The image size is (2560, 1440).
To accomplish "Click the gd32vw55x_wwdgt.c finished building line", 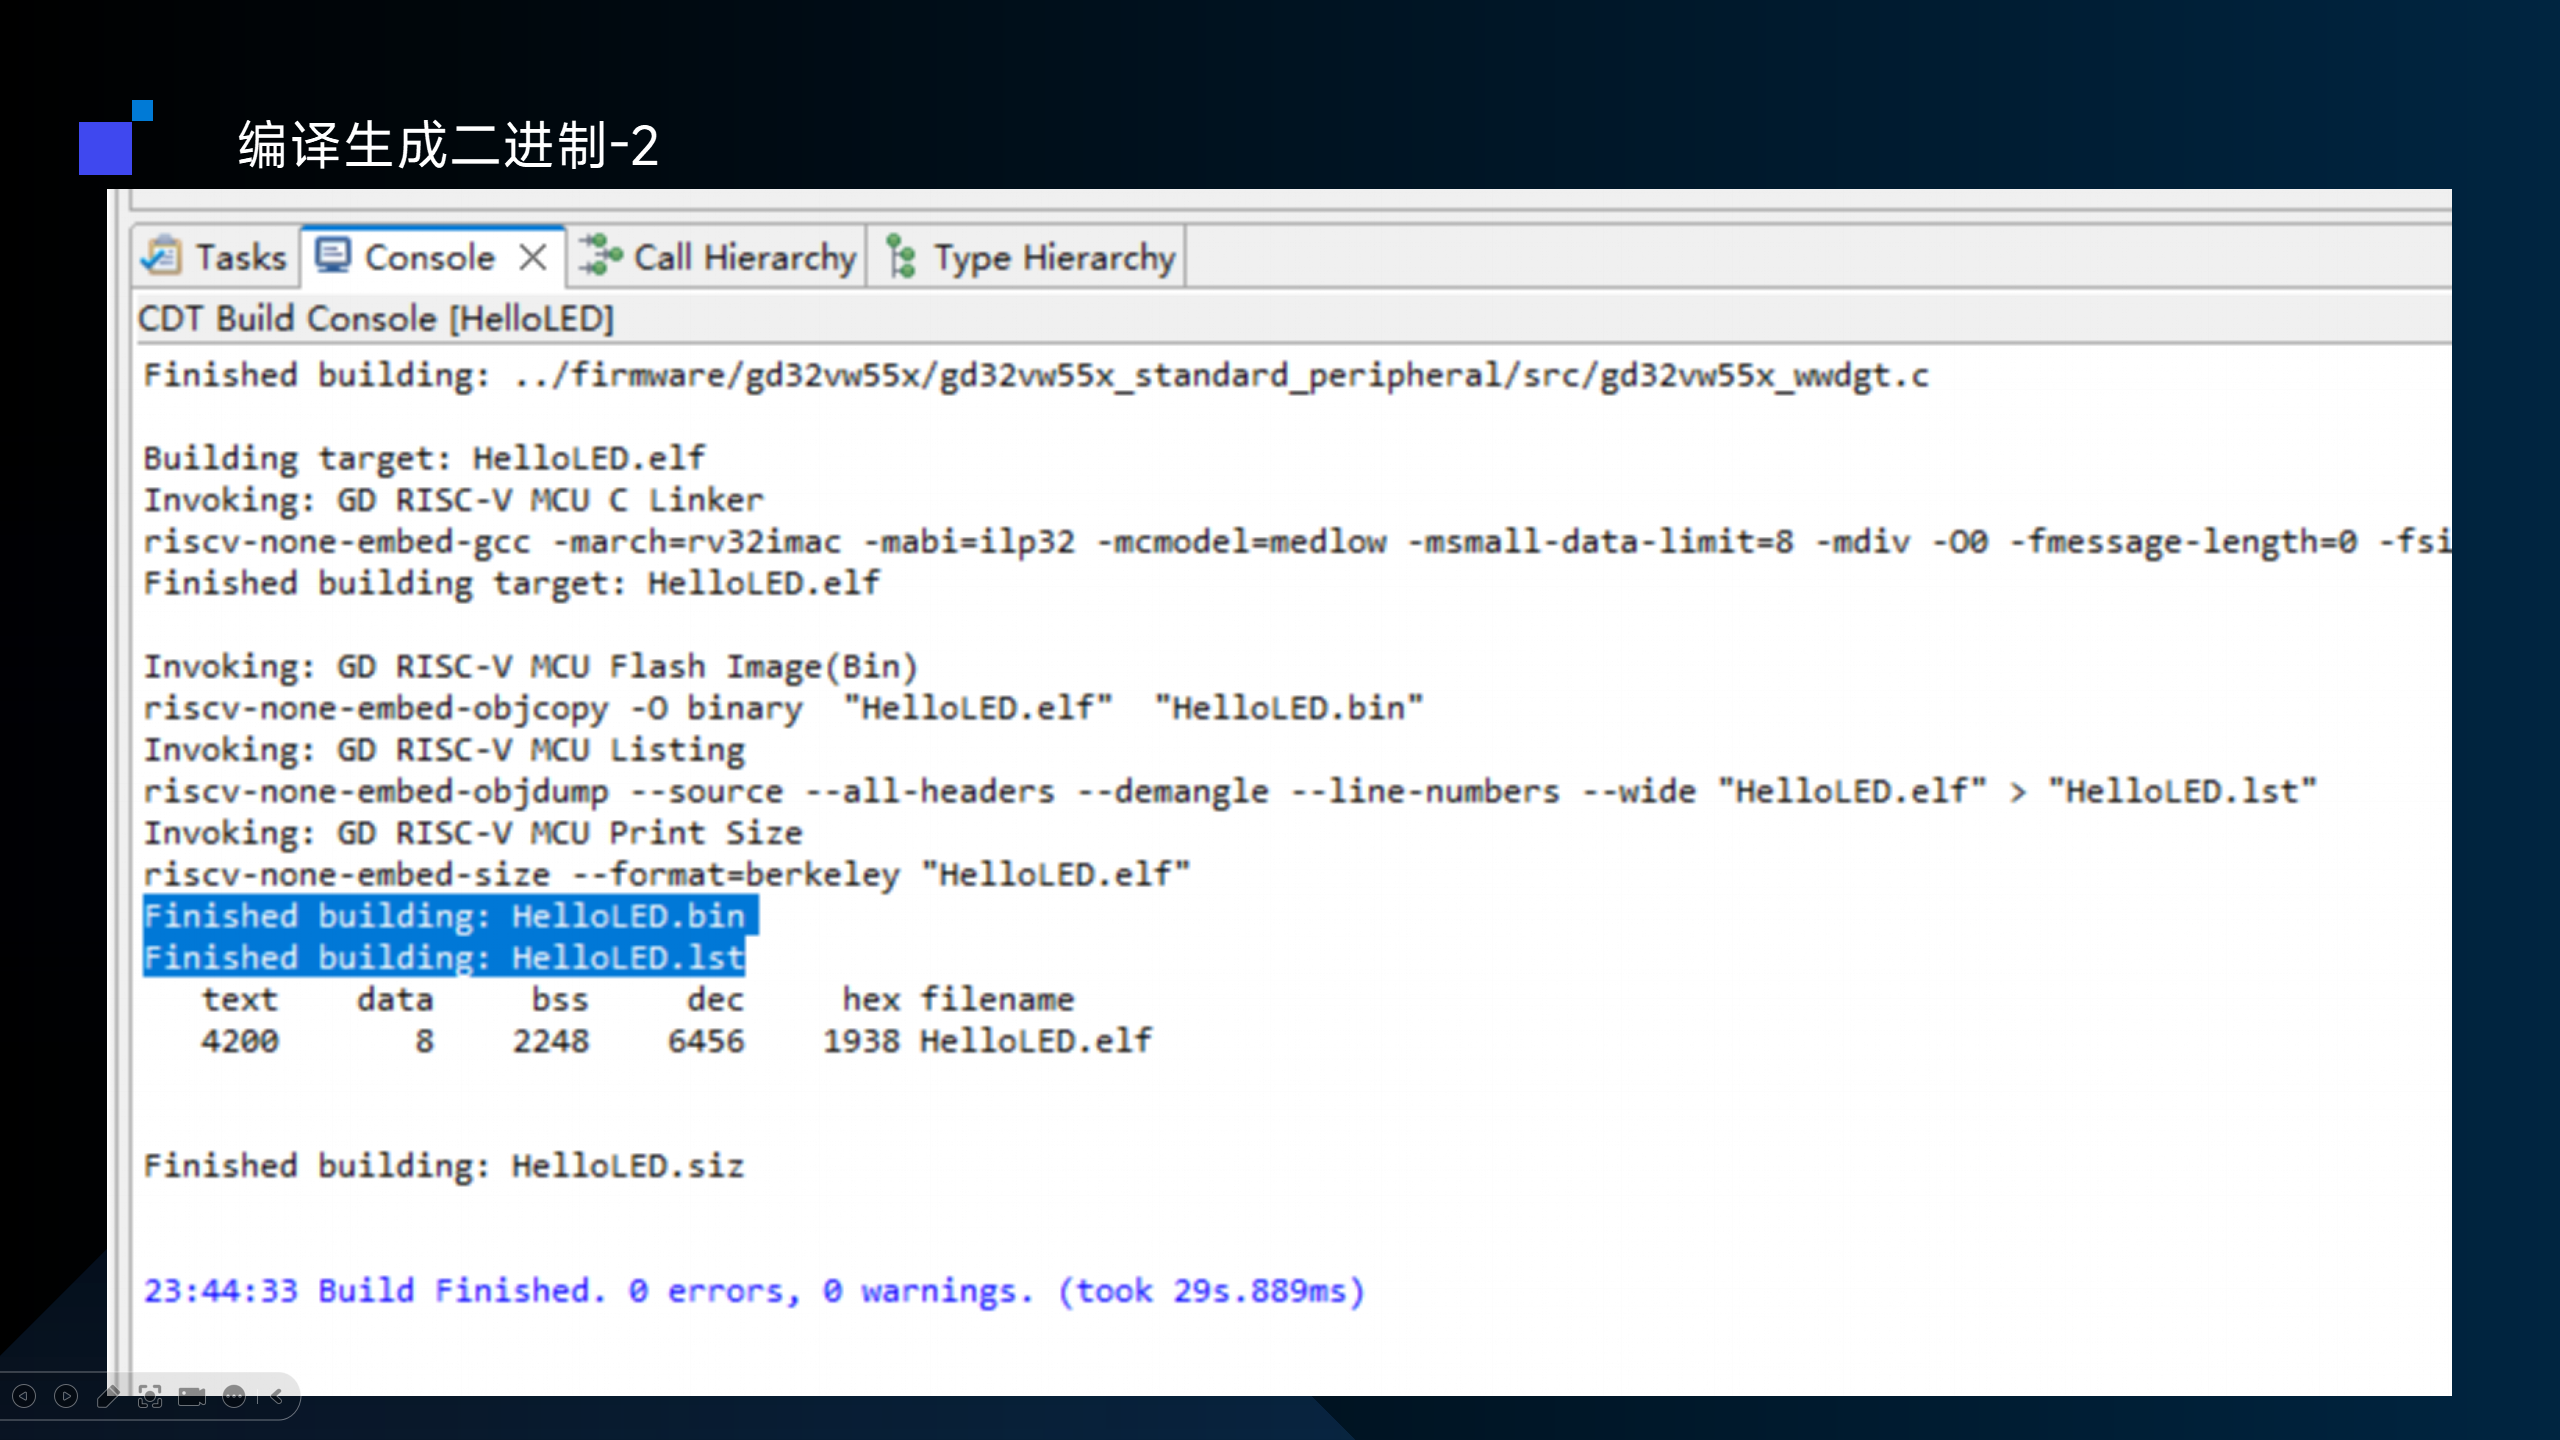I will point(1036,376).
